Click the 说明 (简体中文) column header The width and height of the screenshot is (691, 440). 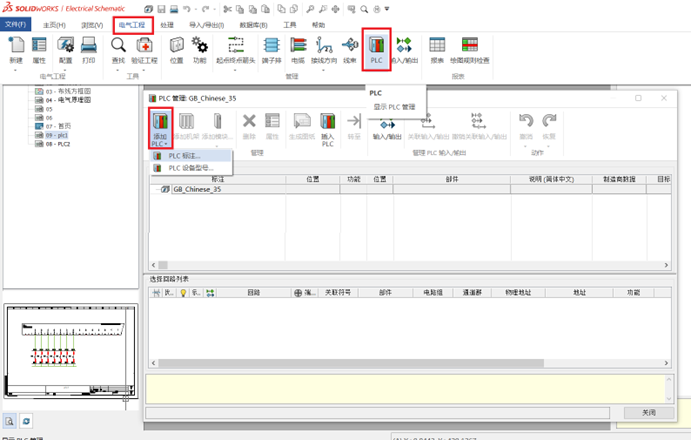click(551, 179)
